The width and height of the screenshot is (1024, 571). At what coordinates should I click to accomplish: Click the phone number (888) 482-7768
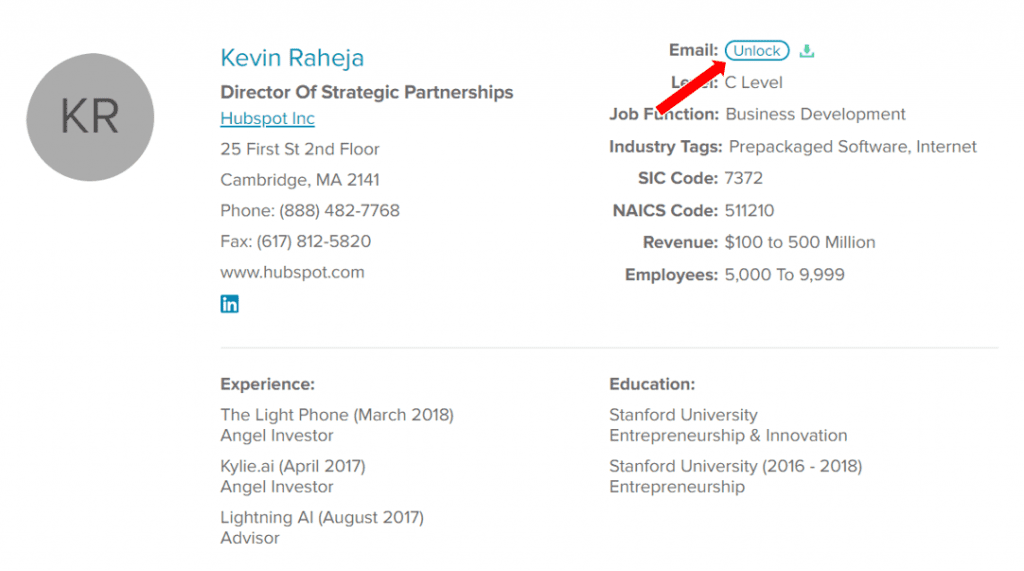click(x=340, y=211)
